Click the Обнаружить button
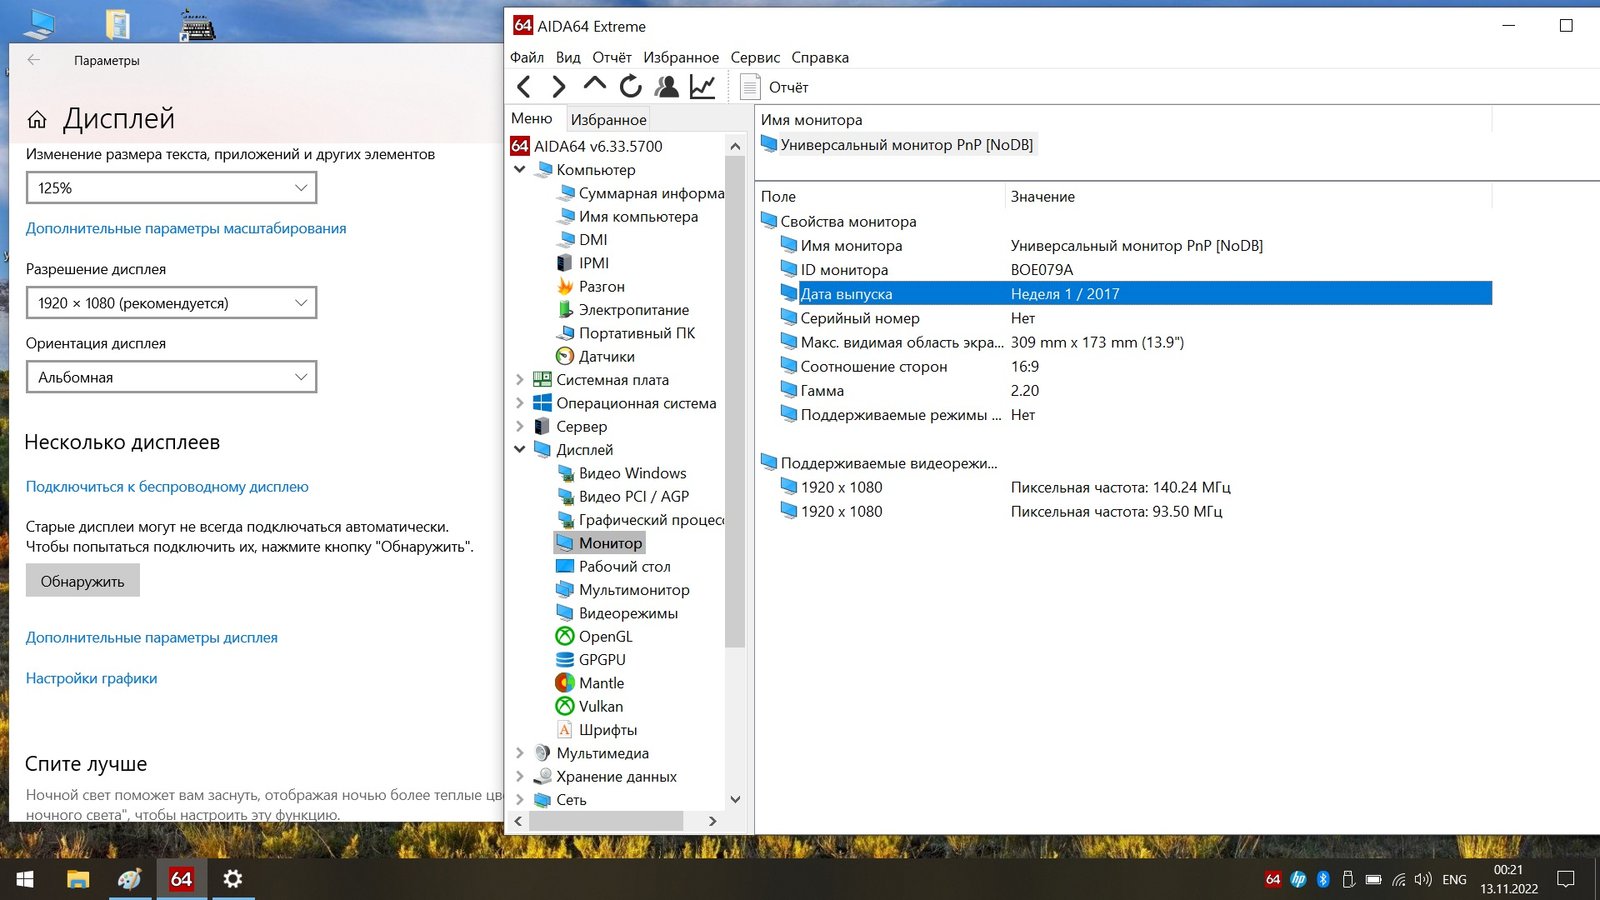1600x900 pixels. (x=82, y=581)
